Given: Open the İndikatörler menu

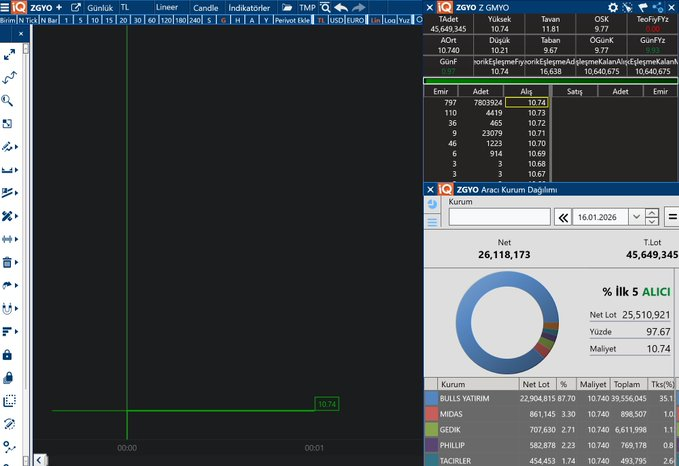Looking at the screenshot, I should (x=249, y=8).
